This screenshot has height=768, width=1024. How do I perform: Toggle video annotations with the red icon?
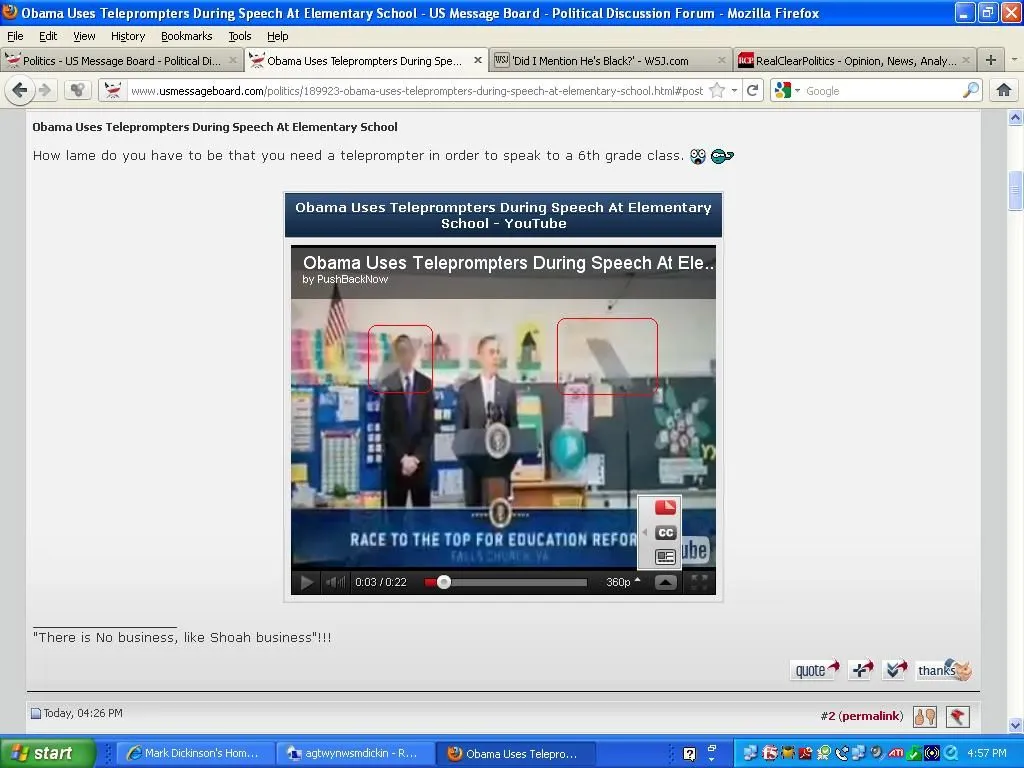665,508
